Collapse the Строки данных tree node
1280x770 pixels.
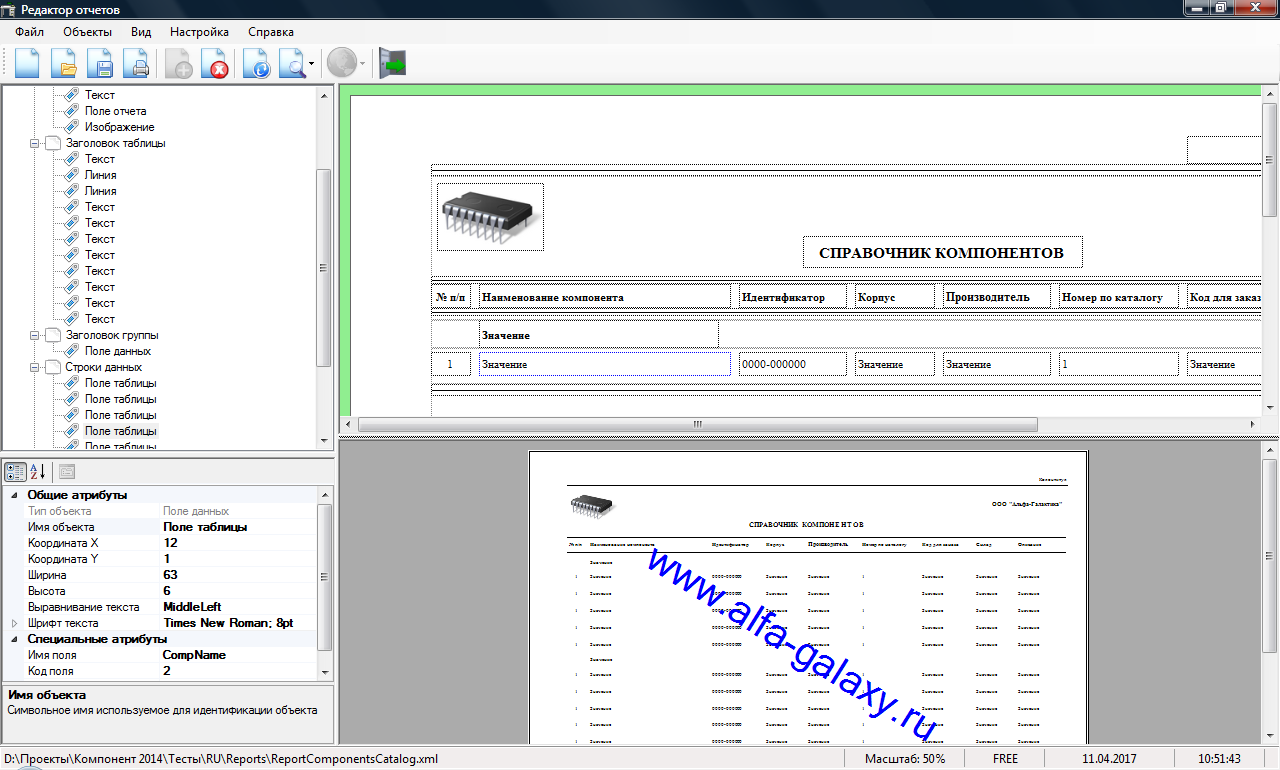(x=35, y=367)
